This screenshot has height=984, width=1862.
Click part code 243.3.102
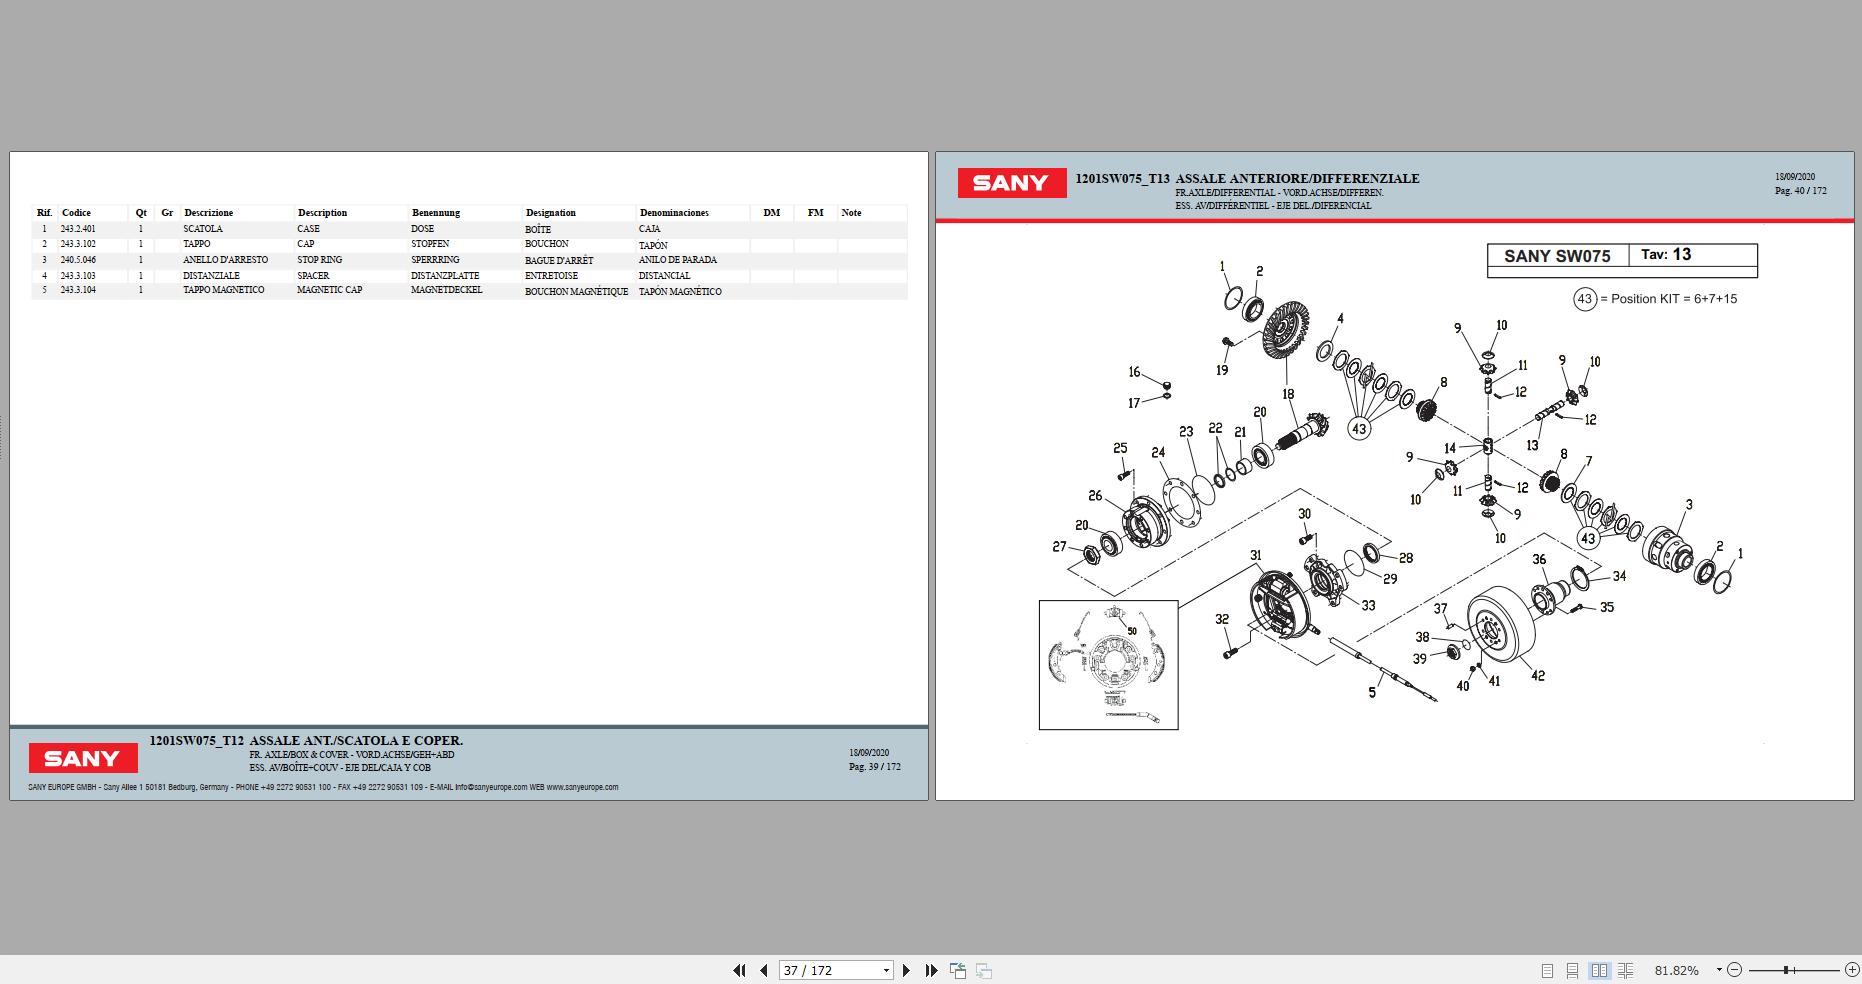(x=78, y=244)
